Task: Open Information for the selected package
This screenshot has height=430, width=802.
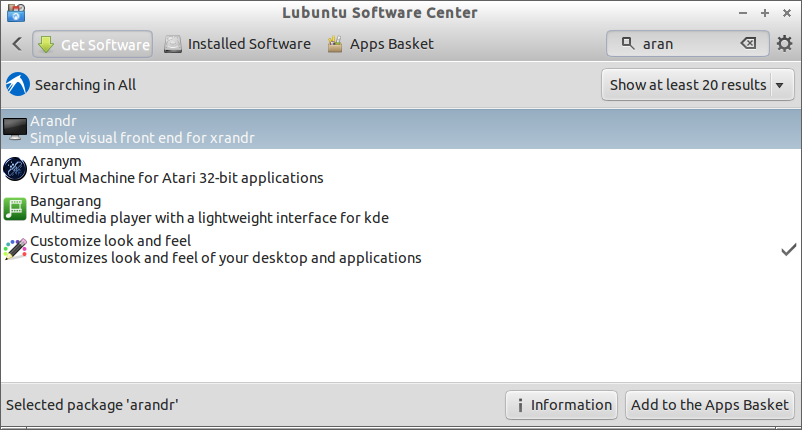Action: tap(562, 405)
